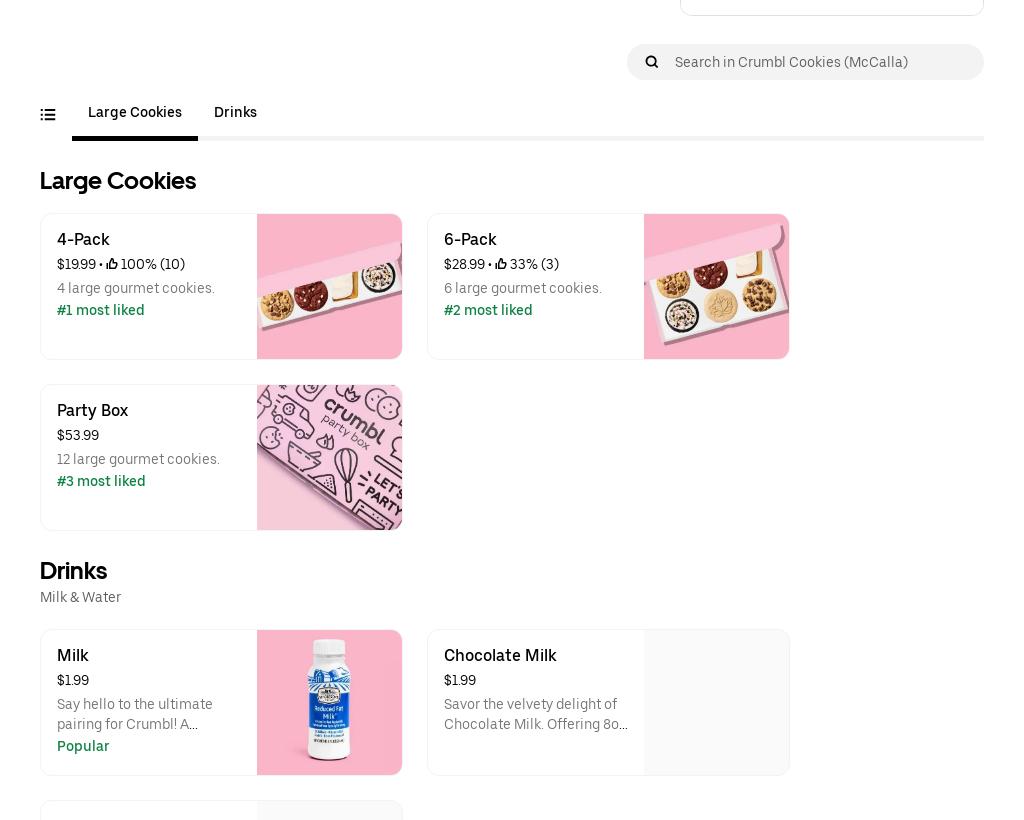Click the magnifying glass search icon
The image size is (1024, 820).
[652, 62]
